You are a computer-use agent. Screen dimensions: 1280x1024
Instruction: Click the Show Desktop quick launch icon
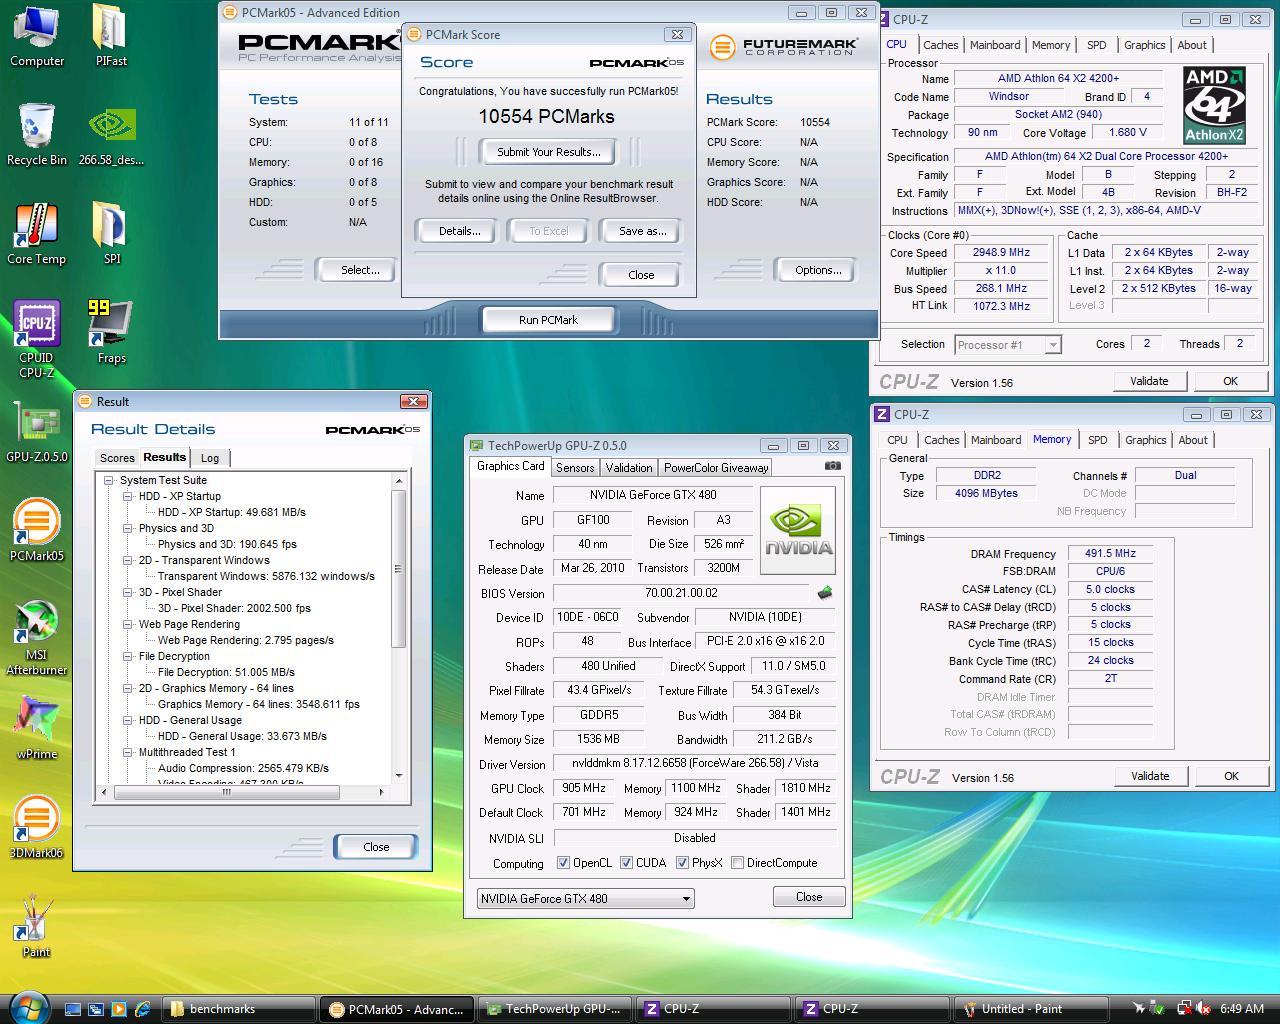pos(72,1009)
